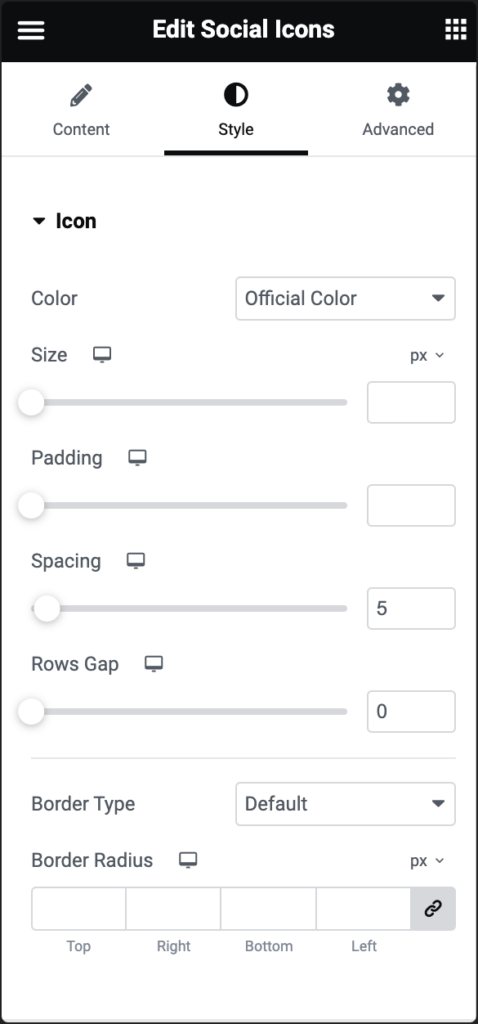Click the Rows Gap value field
The image size is (478, 1024).
(411, 711)
